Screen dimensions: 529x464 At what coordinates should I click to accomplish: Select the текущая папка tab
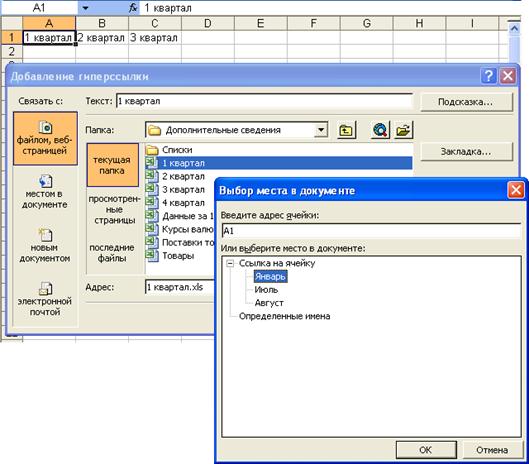[112, 165]
